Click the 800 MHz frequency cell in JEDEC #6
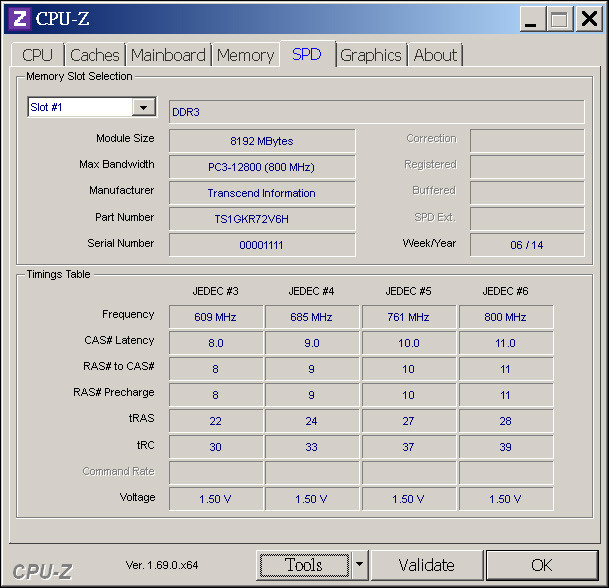This screenshot has height=588, width=609. [506, 317]
